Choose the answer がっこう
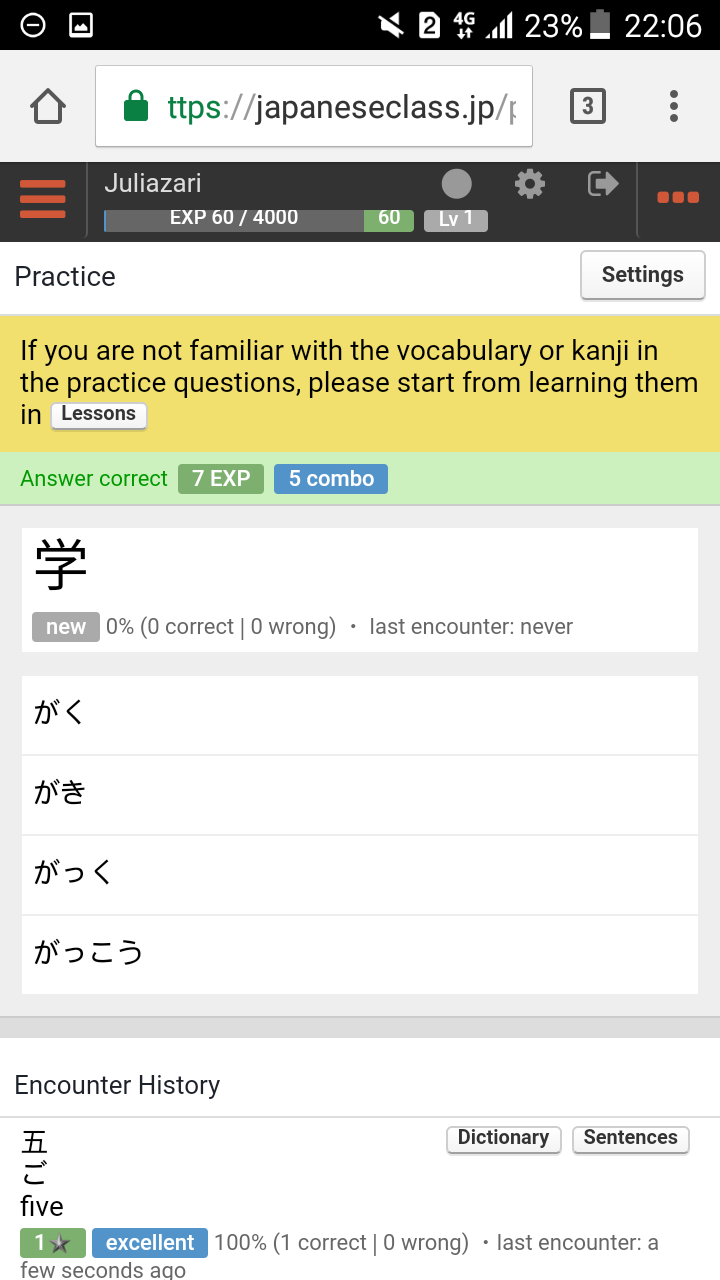The image size is (720, 1280). 360,954
